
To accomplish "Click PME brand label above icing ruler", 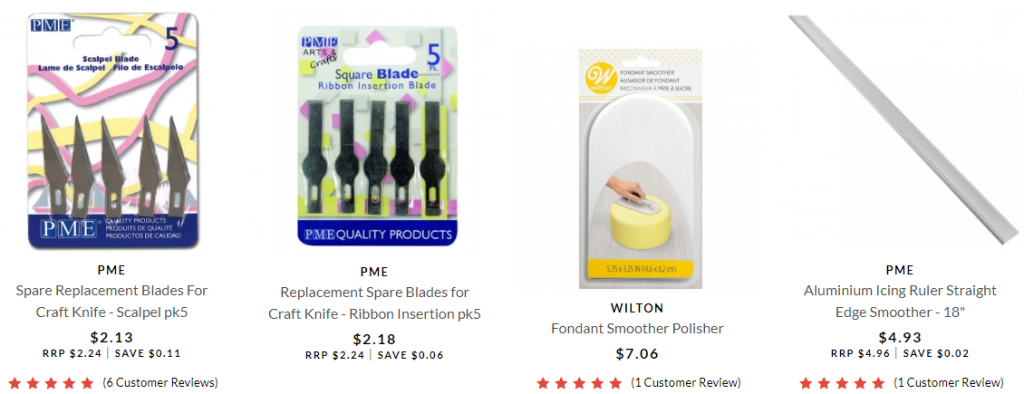I will pos(900,270).
